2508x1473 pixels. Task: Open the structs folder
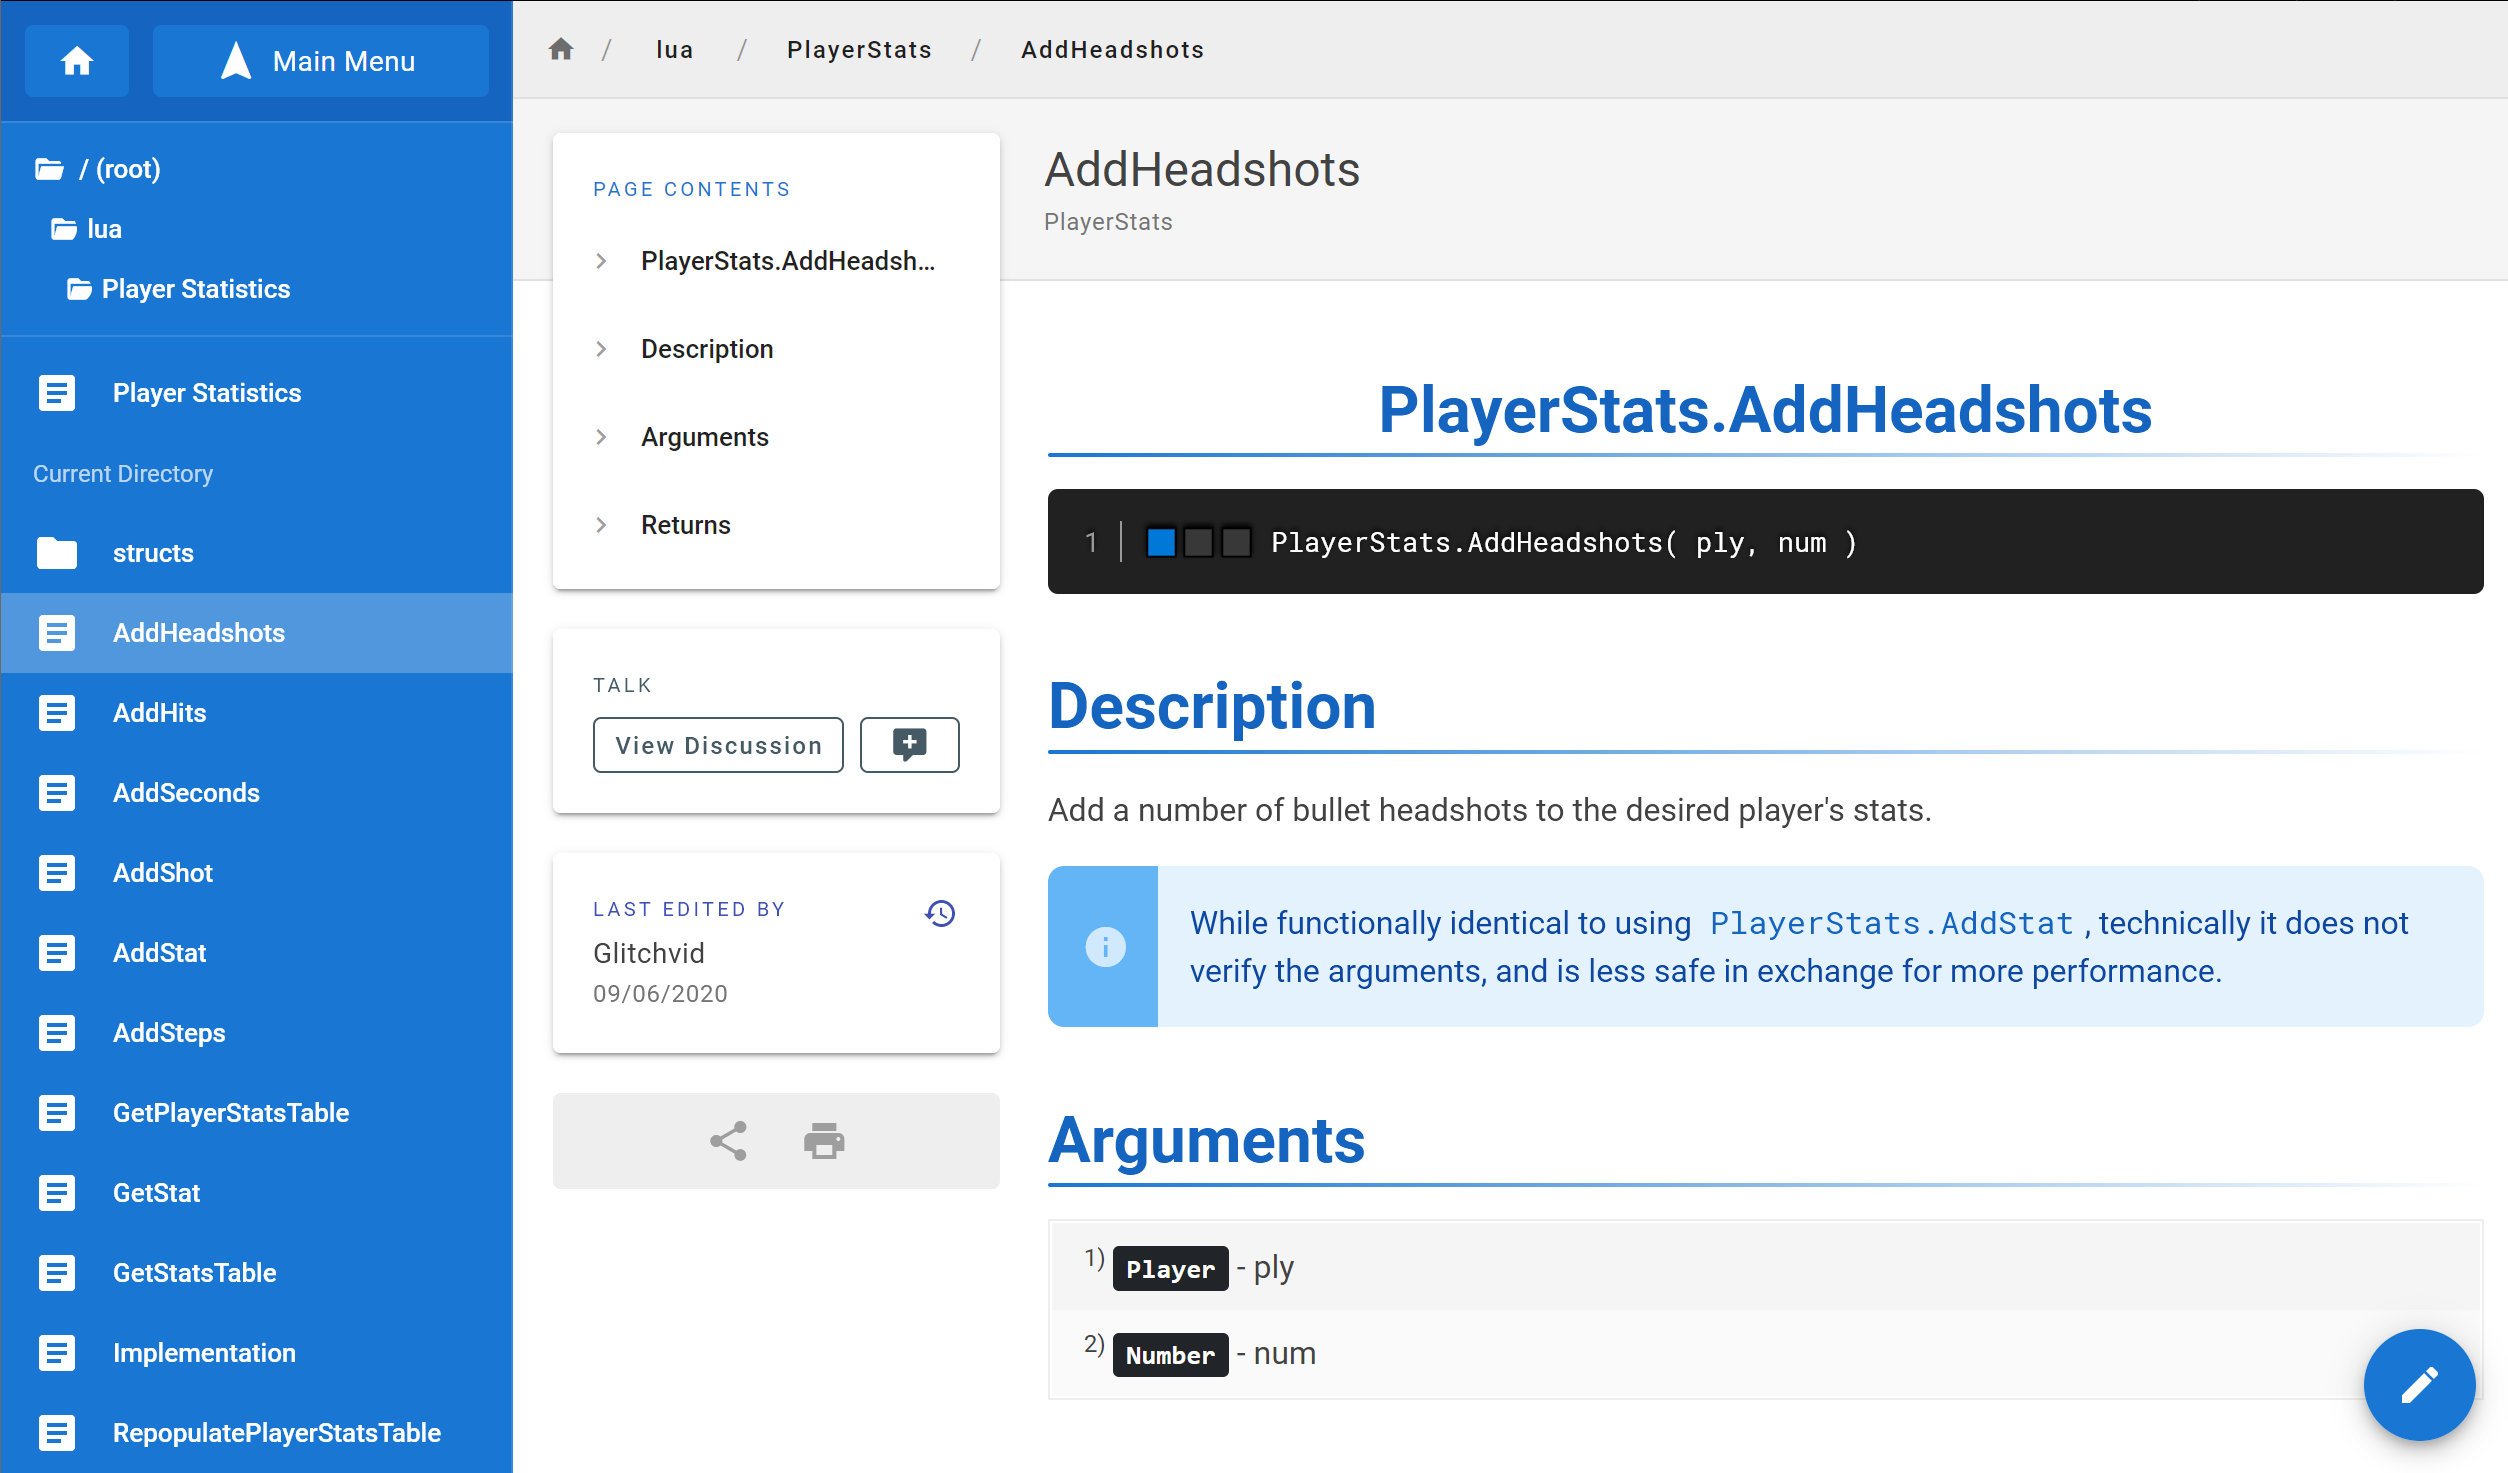152,553
